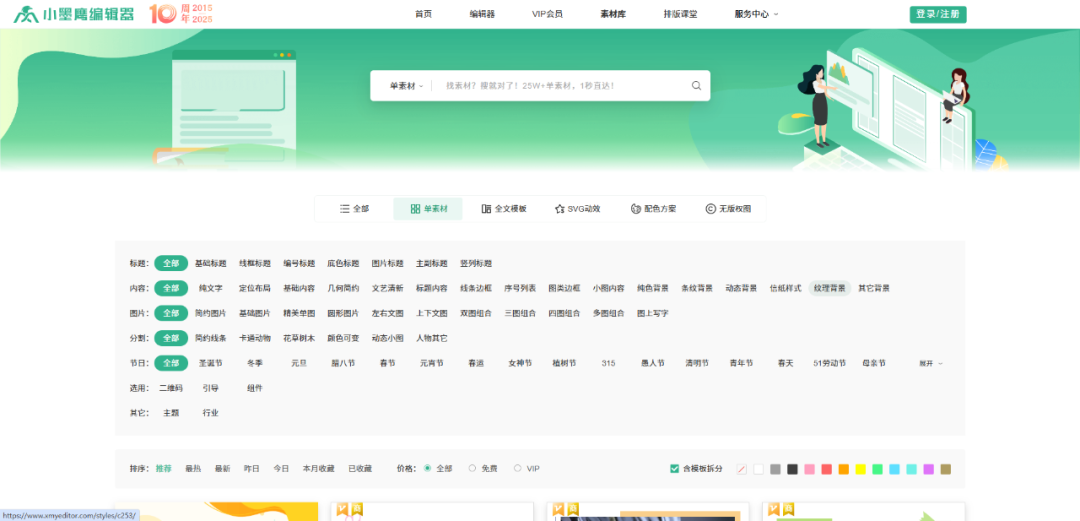The height and width of the screenshot is (521, 1080).
Task: Expand more holidays with 展开
Action: pyautogui.click(x=931, y=363)
